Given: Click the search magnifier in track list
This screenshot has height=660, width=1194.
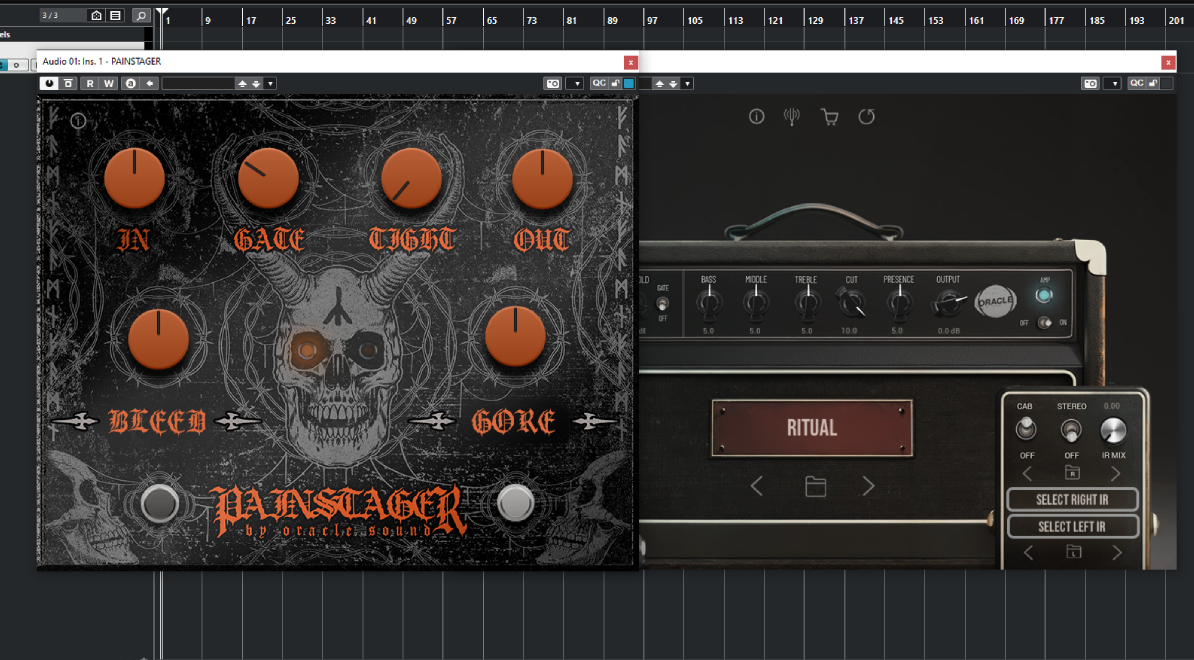Looking at the screenshot, I should pyautogui.click(x=141, y=16).
